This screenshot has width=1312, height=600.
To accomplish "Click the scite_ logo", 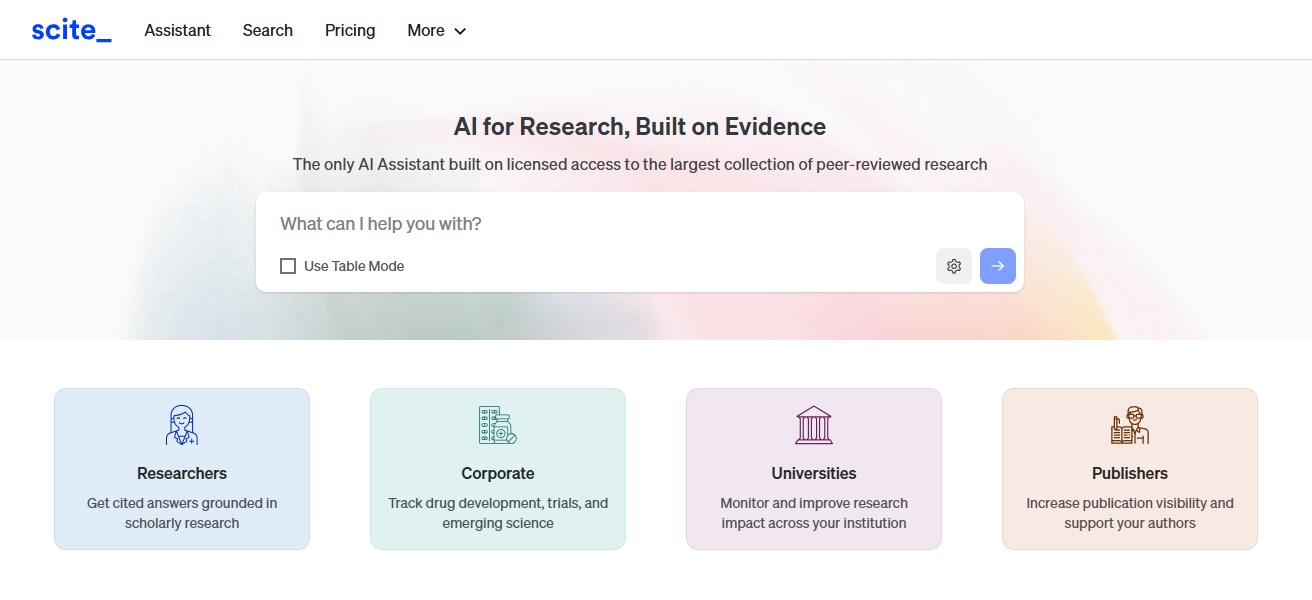I will pyautogui.click(x=71, y=30).
